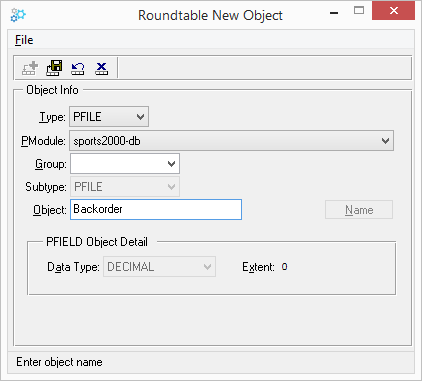Image resolution: width=422 pixels, height=381 pixels.
Task: Click inside the Group text area
Action: [117, 164]
